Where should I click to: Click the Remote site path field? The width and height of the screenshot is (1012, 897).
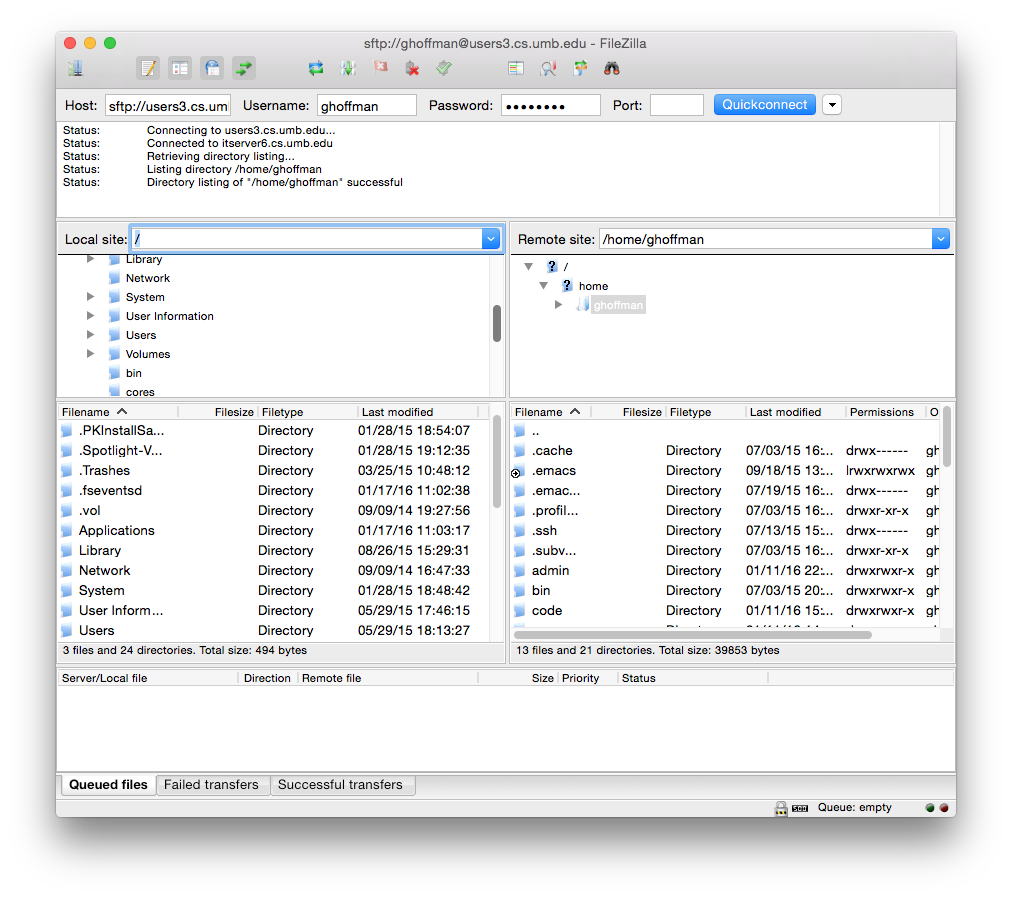point(765,239)
